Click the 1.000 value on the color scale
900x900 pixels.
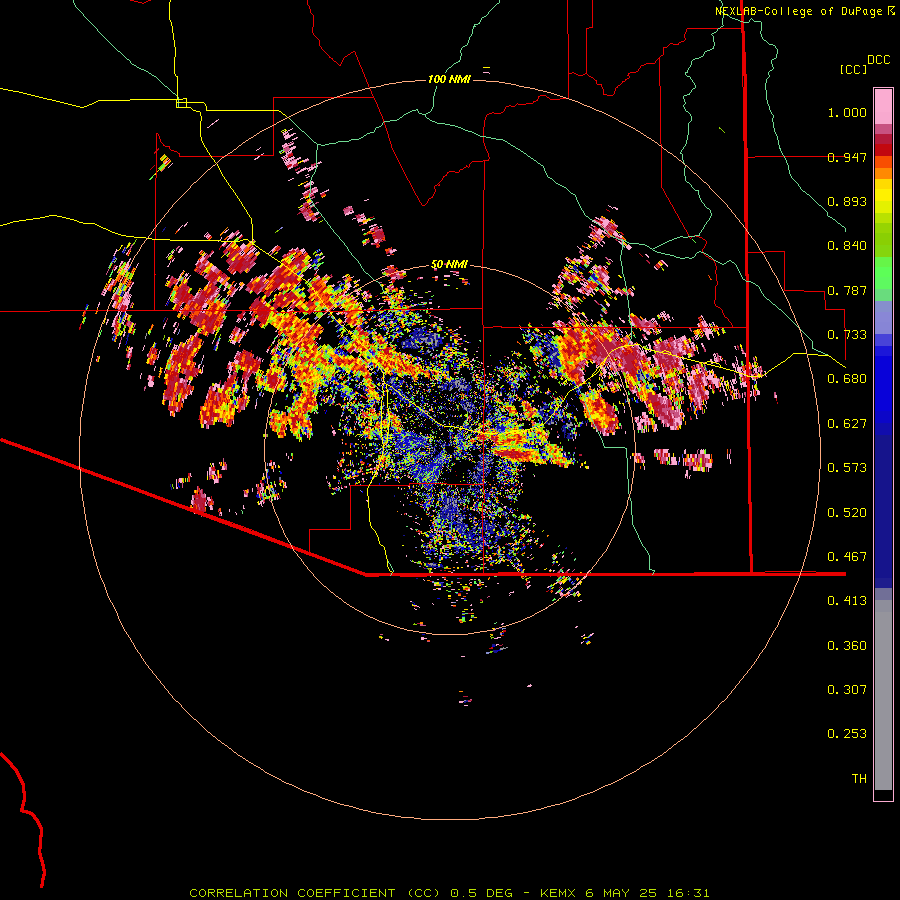point(847,112)
